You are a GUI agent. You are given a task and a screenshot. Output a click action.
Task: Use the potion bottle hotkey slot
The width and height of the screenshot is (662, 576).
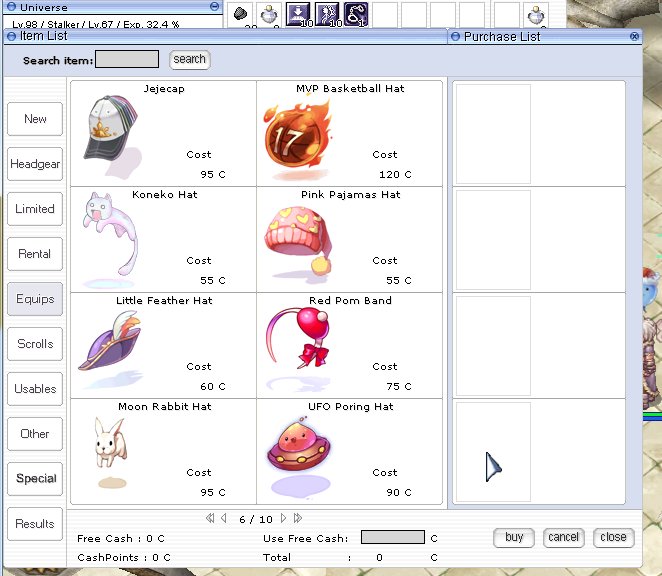tap(269, 15)
